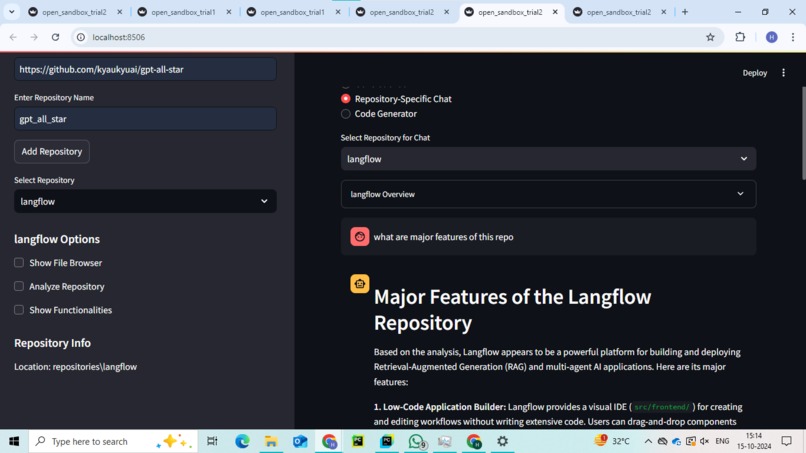This screenshot has width=806, height=453.
Task: Tick the Analyze Repository checkbox
Action: pos(19,286)
